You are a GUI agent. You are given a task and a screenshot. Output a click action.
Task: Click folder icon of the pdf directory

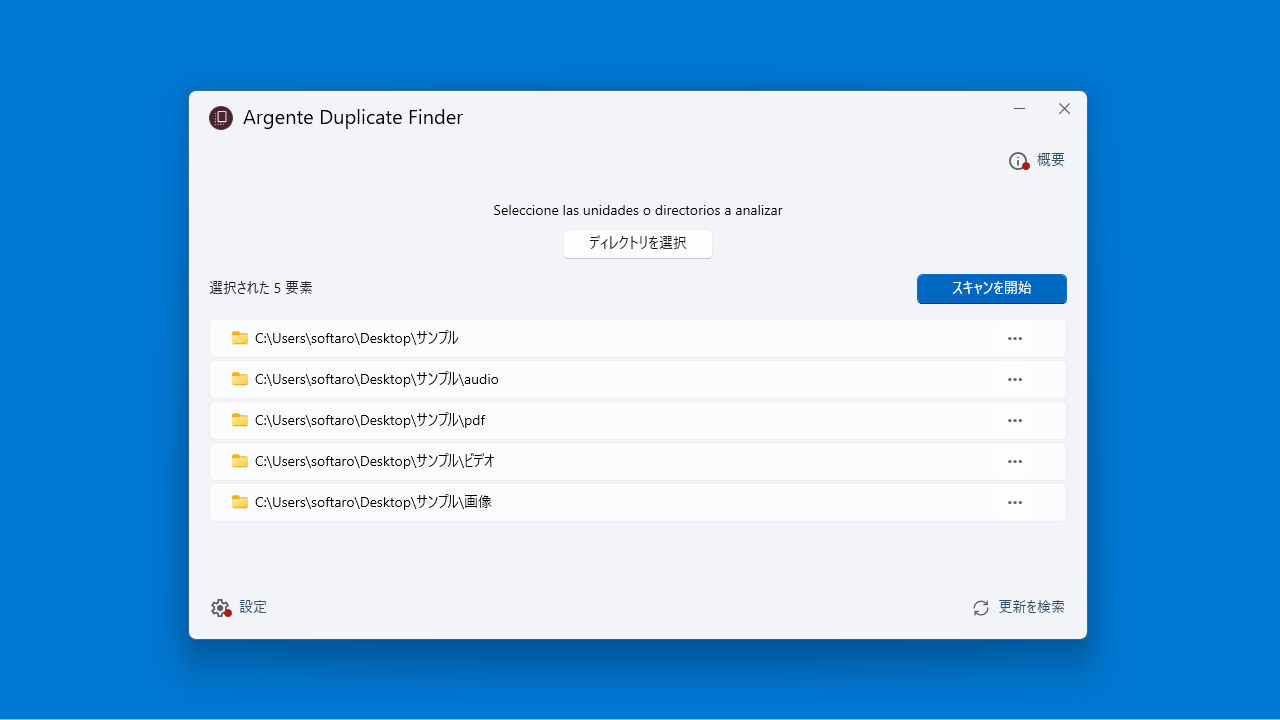point(240,420)
